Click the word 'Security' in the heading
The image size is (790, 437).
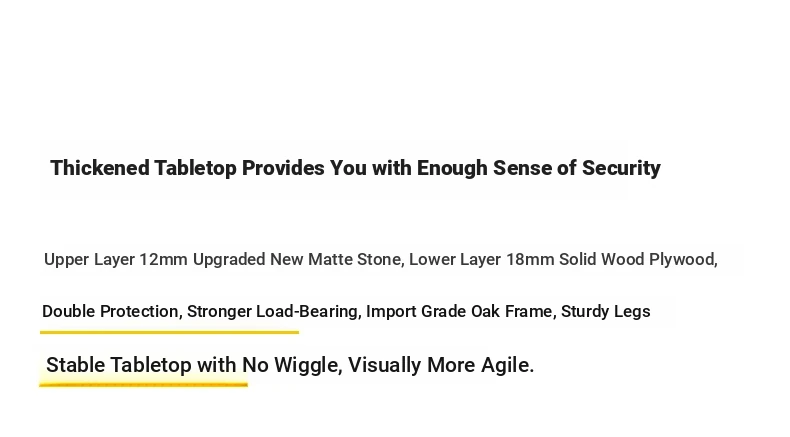[x=621, y=168]
